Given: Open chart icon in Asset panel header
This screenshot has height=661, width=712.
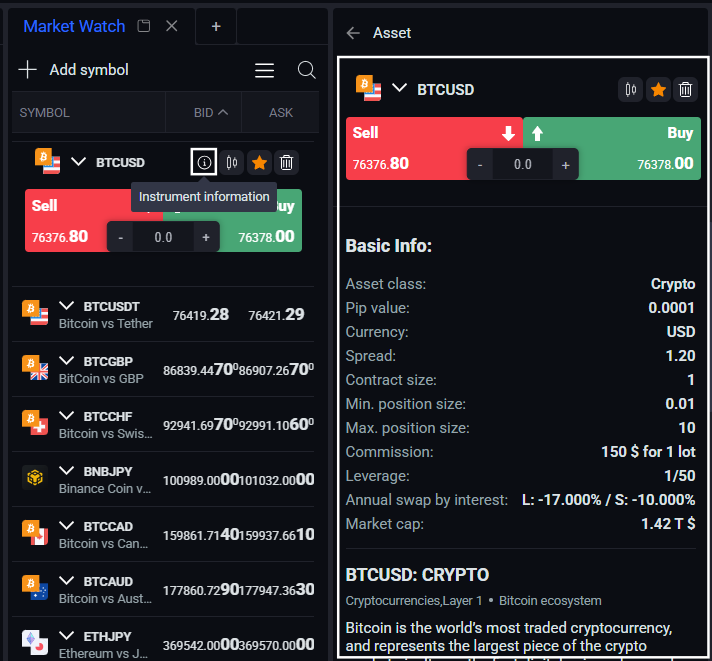Looking at the screenshot, I should click(x=630, y=89).
